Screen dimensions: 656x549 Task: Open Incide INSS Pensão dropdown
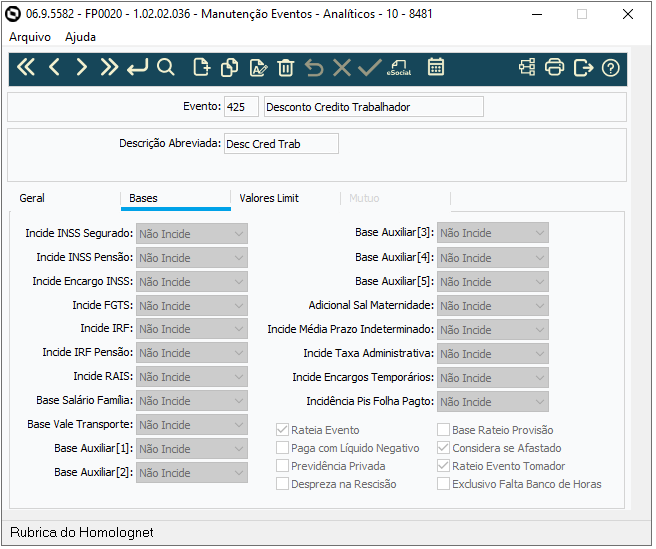(192, 258)
